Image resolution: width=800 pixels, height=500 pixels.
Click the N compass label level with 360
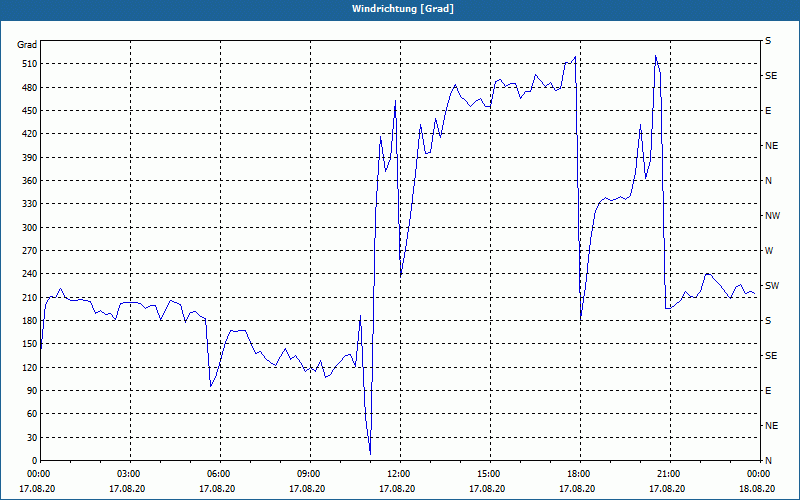click(x=768, y=181)
